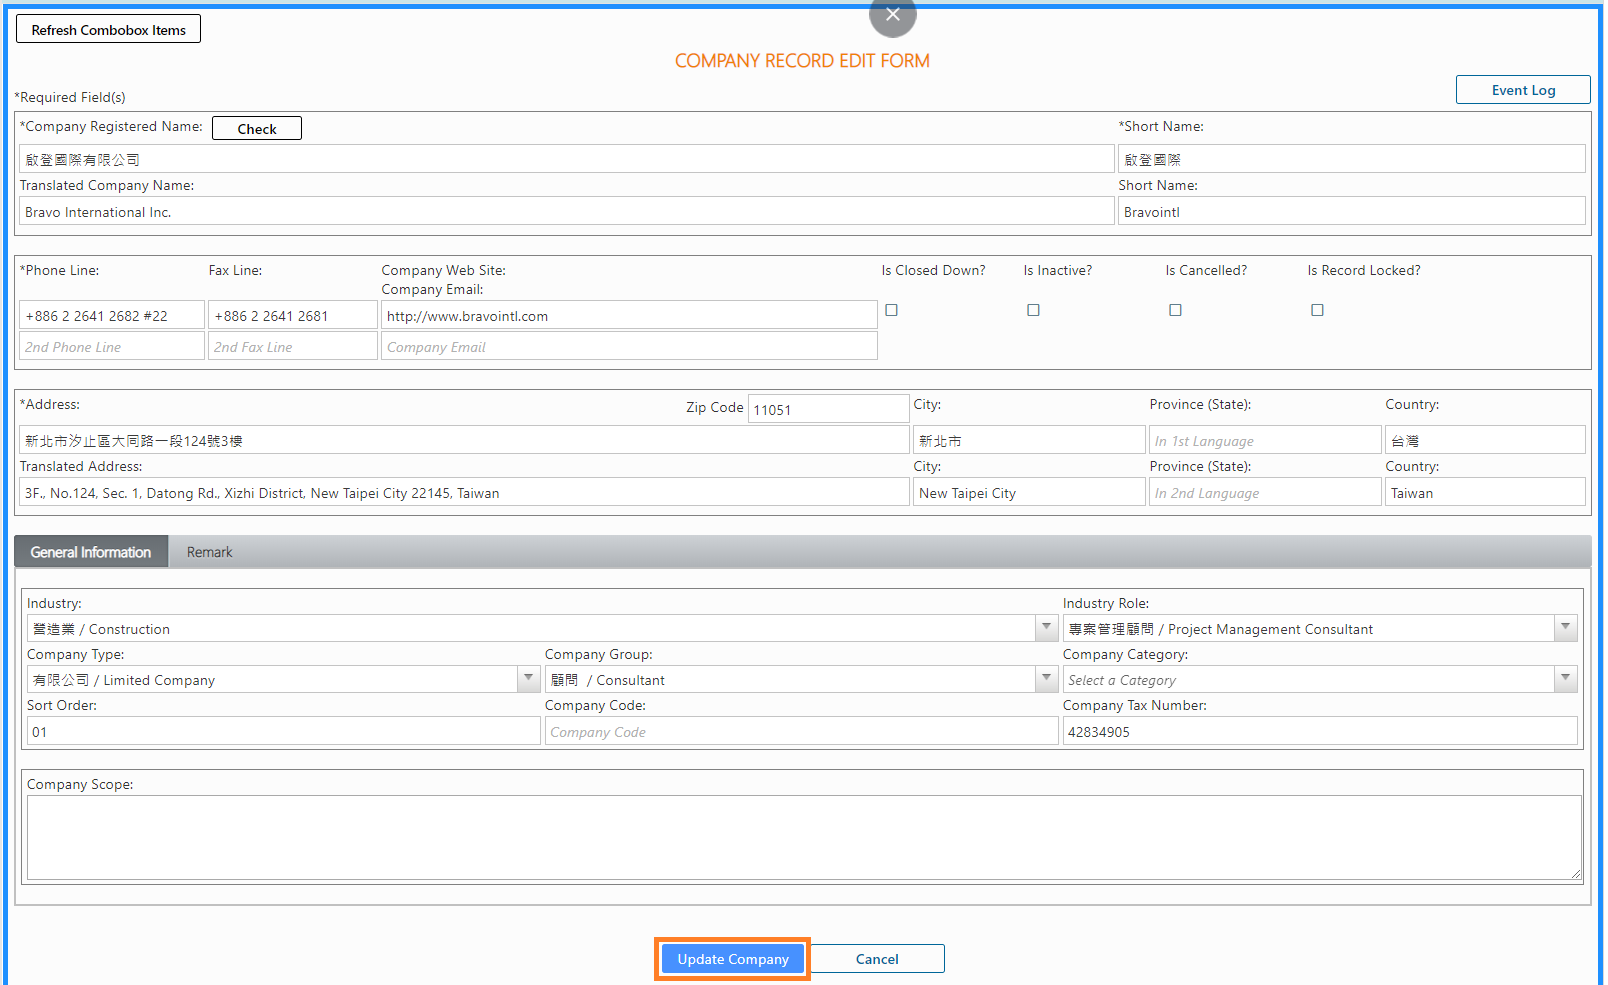Check the Is Cancelled box
The height and width of the screenshot is (985, 1608).
point(1175,310)
